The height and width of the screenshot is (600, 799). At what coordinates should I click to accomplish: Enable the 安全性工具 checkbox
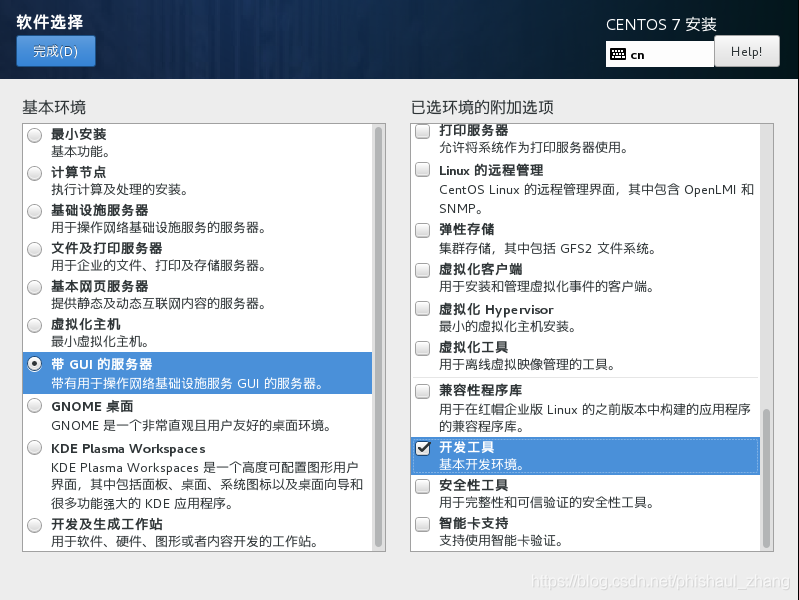point(422,486)
